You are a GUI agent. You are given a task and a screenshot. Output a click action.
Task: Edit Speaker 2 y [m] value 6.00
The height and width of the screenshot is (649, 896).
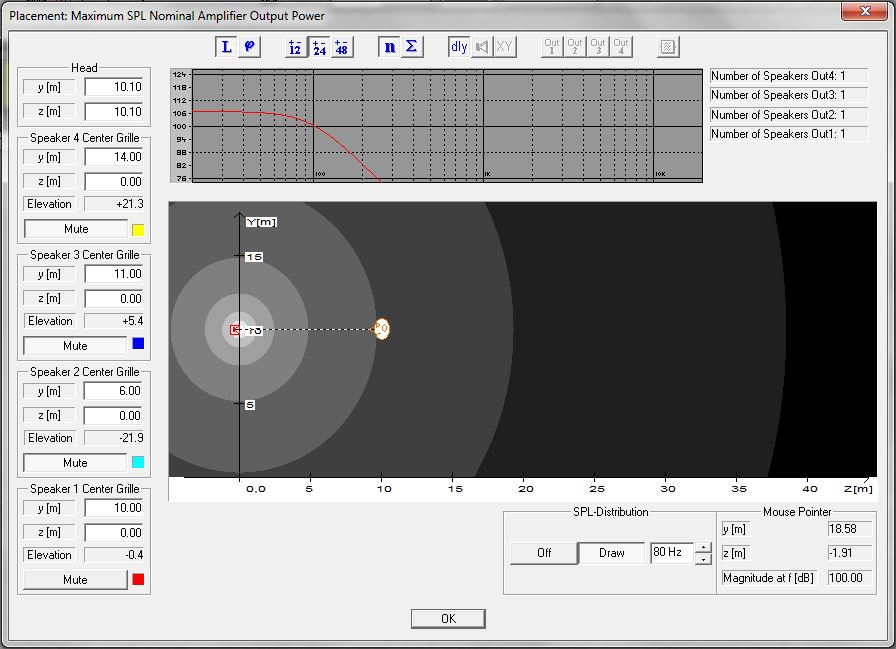pos(114,391)
